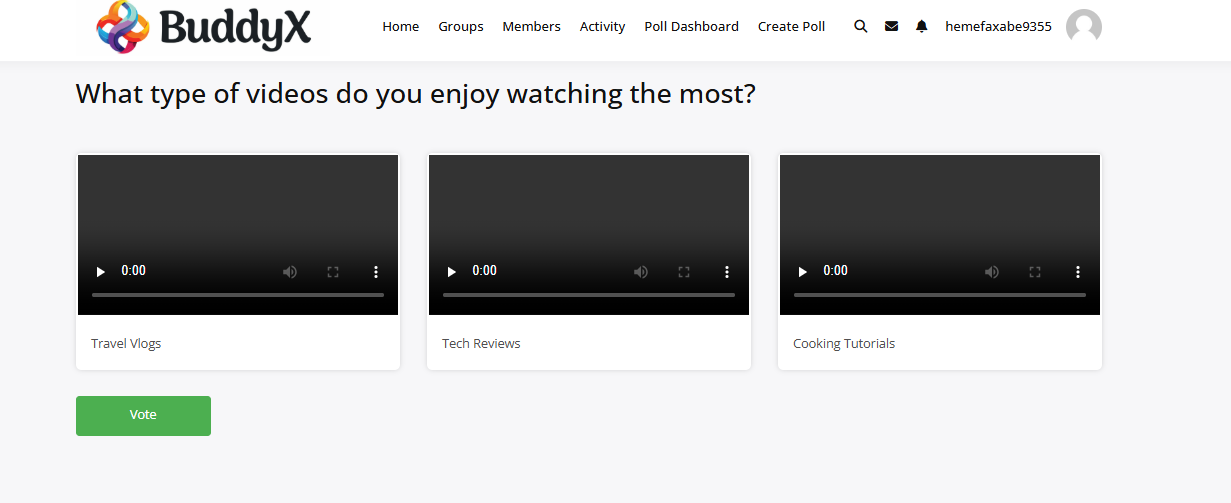The width and height of the screenshot is (1231, 503).
Task: Click the BuddyX logo
Action: point(203,27)
